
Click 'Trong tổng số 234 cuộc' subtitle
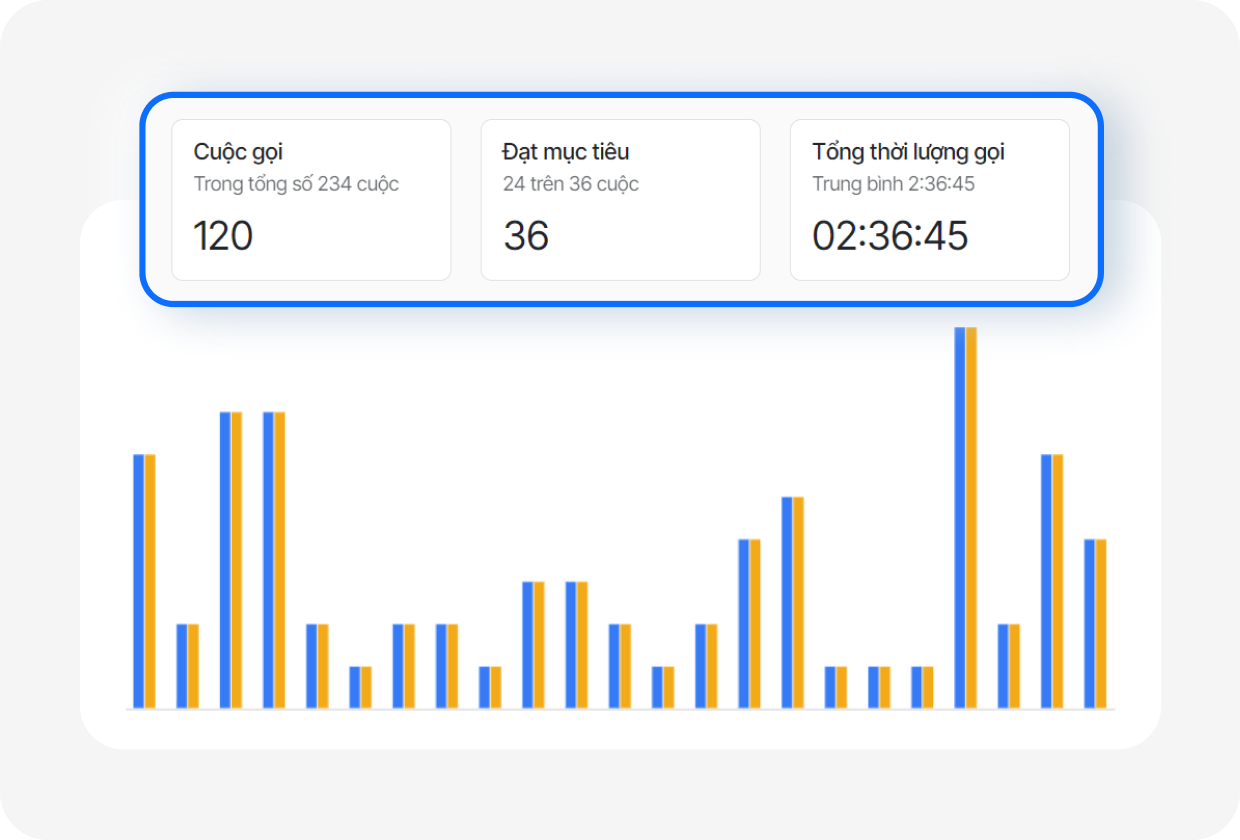pos(296,184)
